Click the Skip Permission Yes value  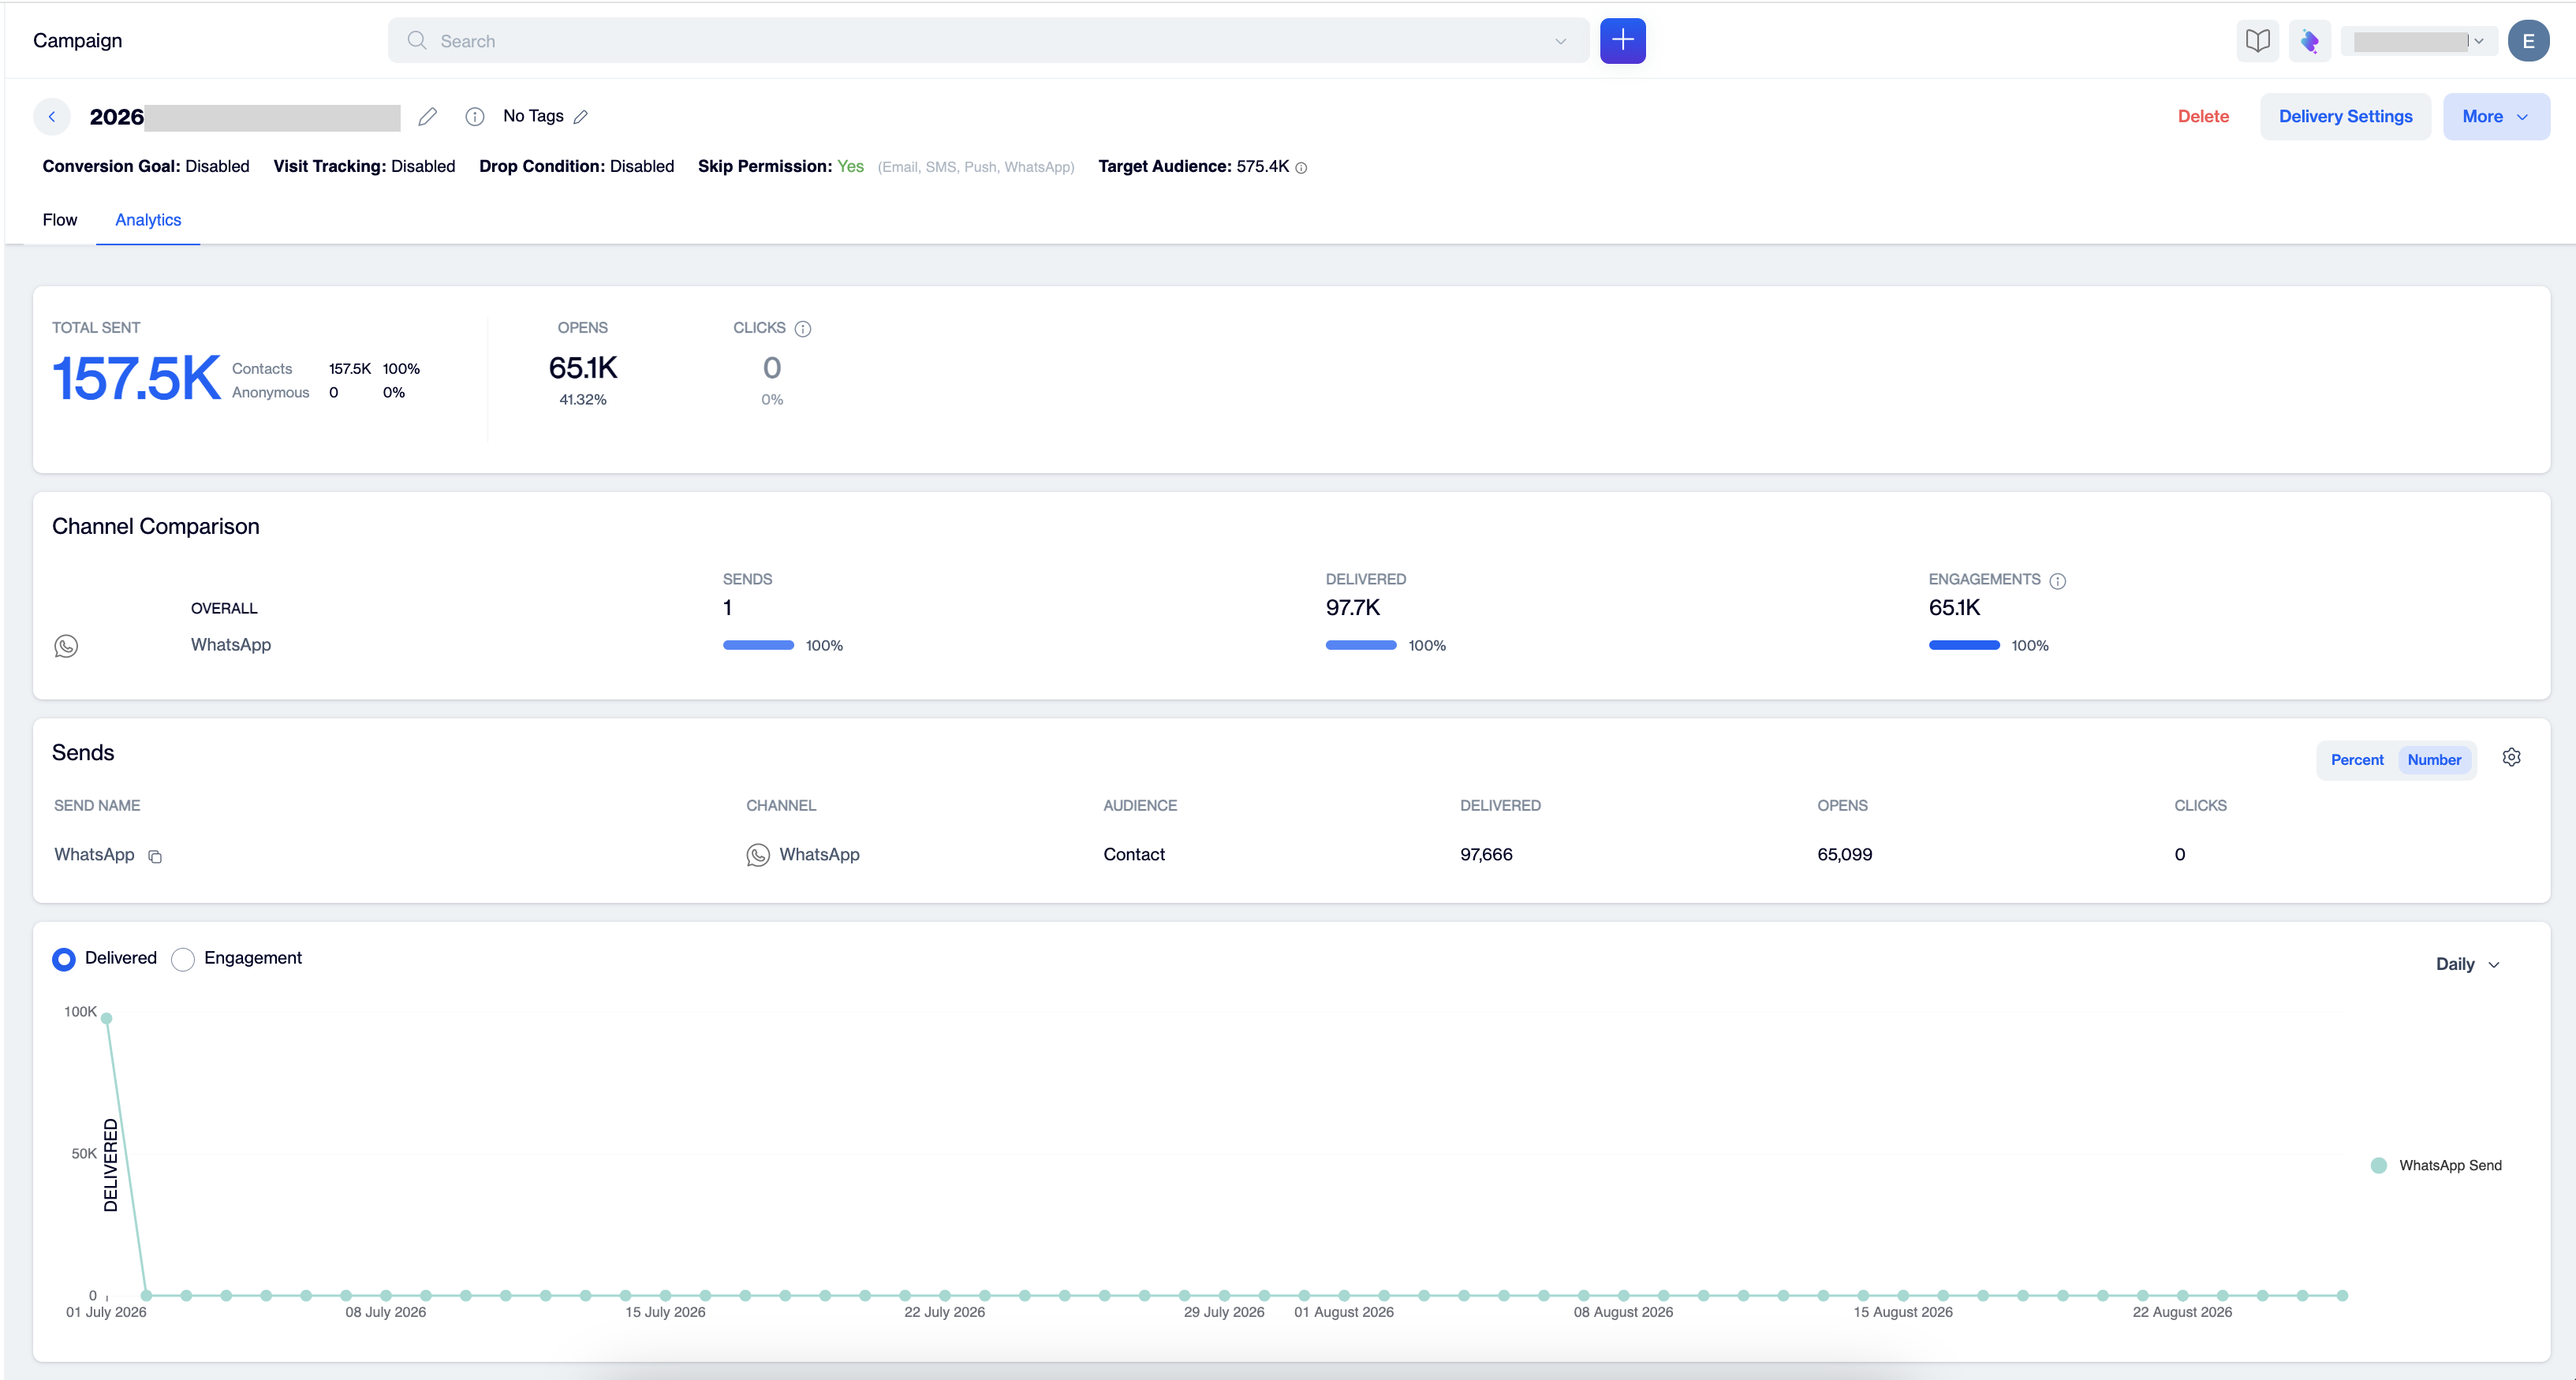pyautogui.click(x=850, y=167)
